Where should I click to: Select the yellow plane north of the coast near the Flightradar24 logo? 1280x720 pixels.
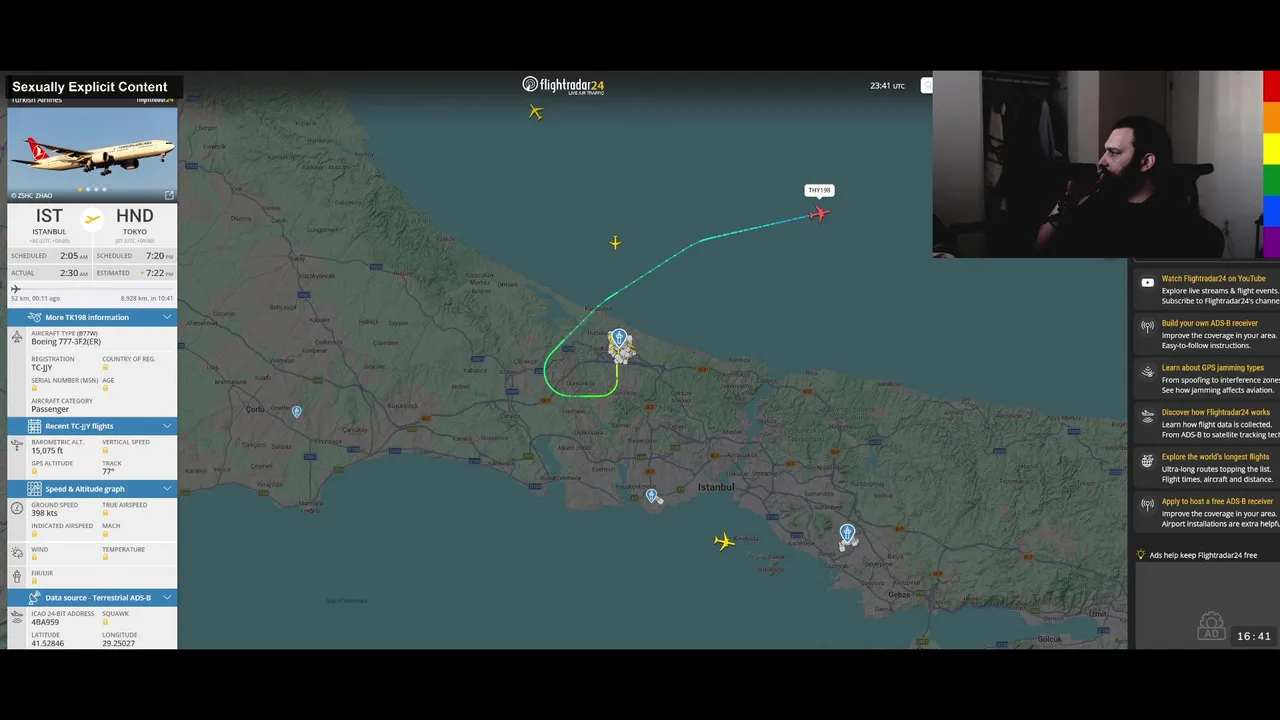coord(536,112)
